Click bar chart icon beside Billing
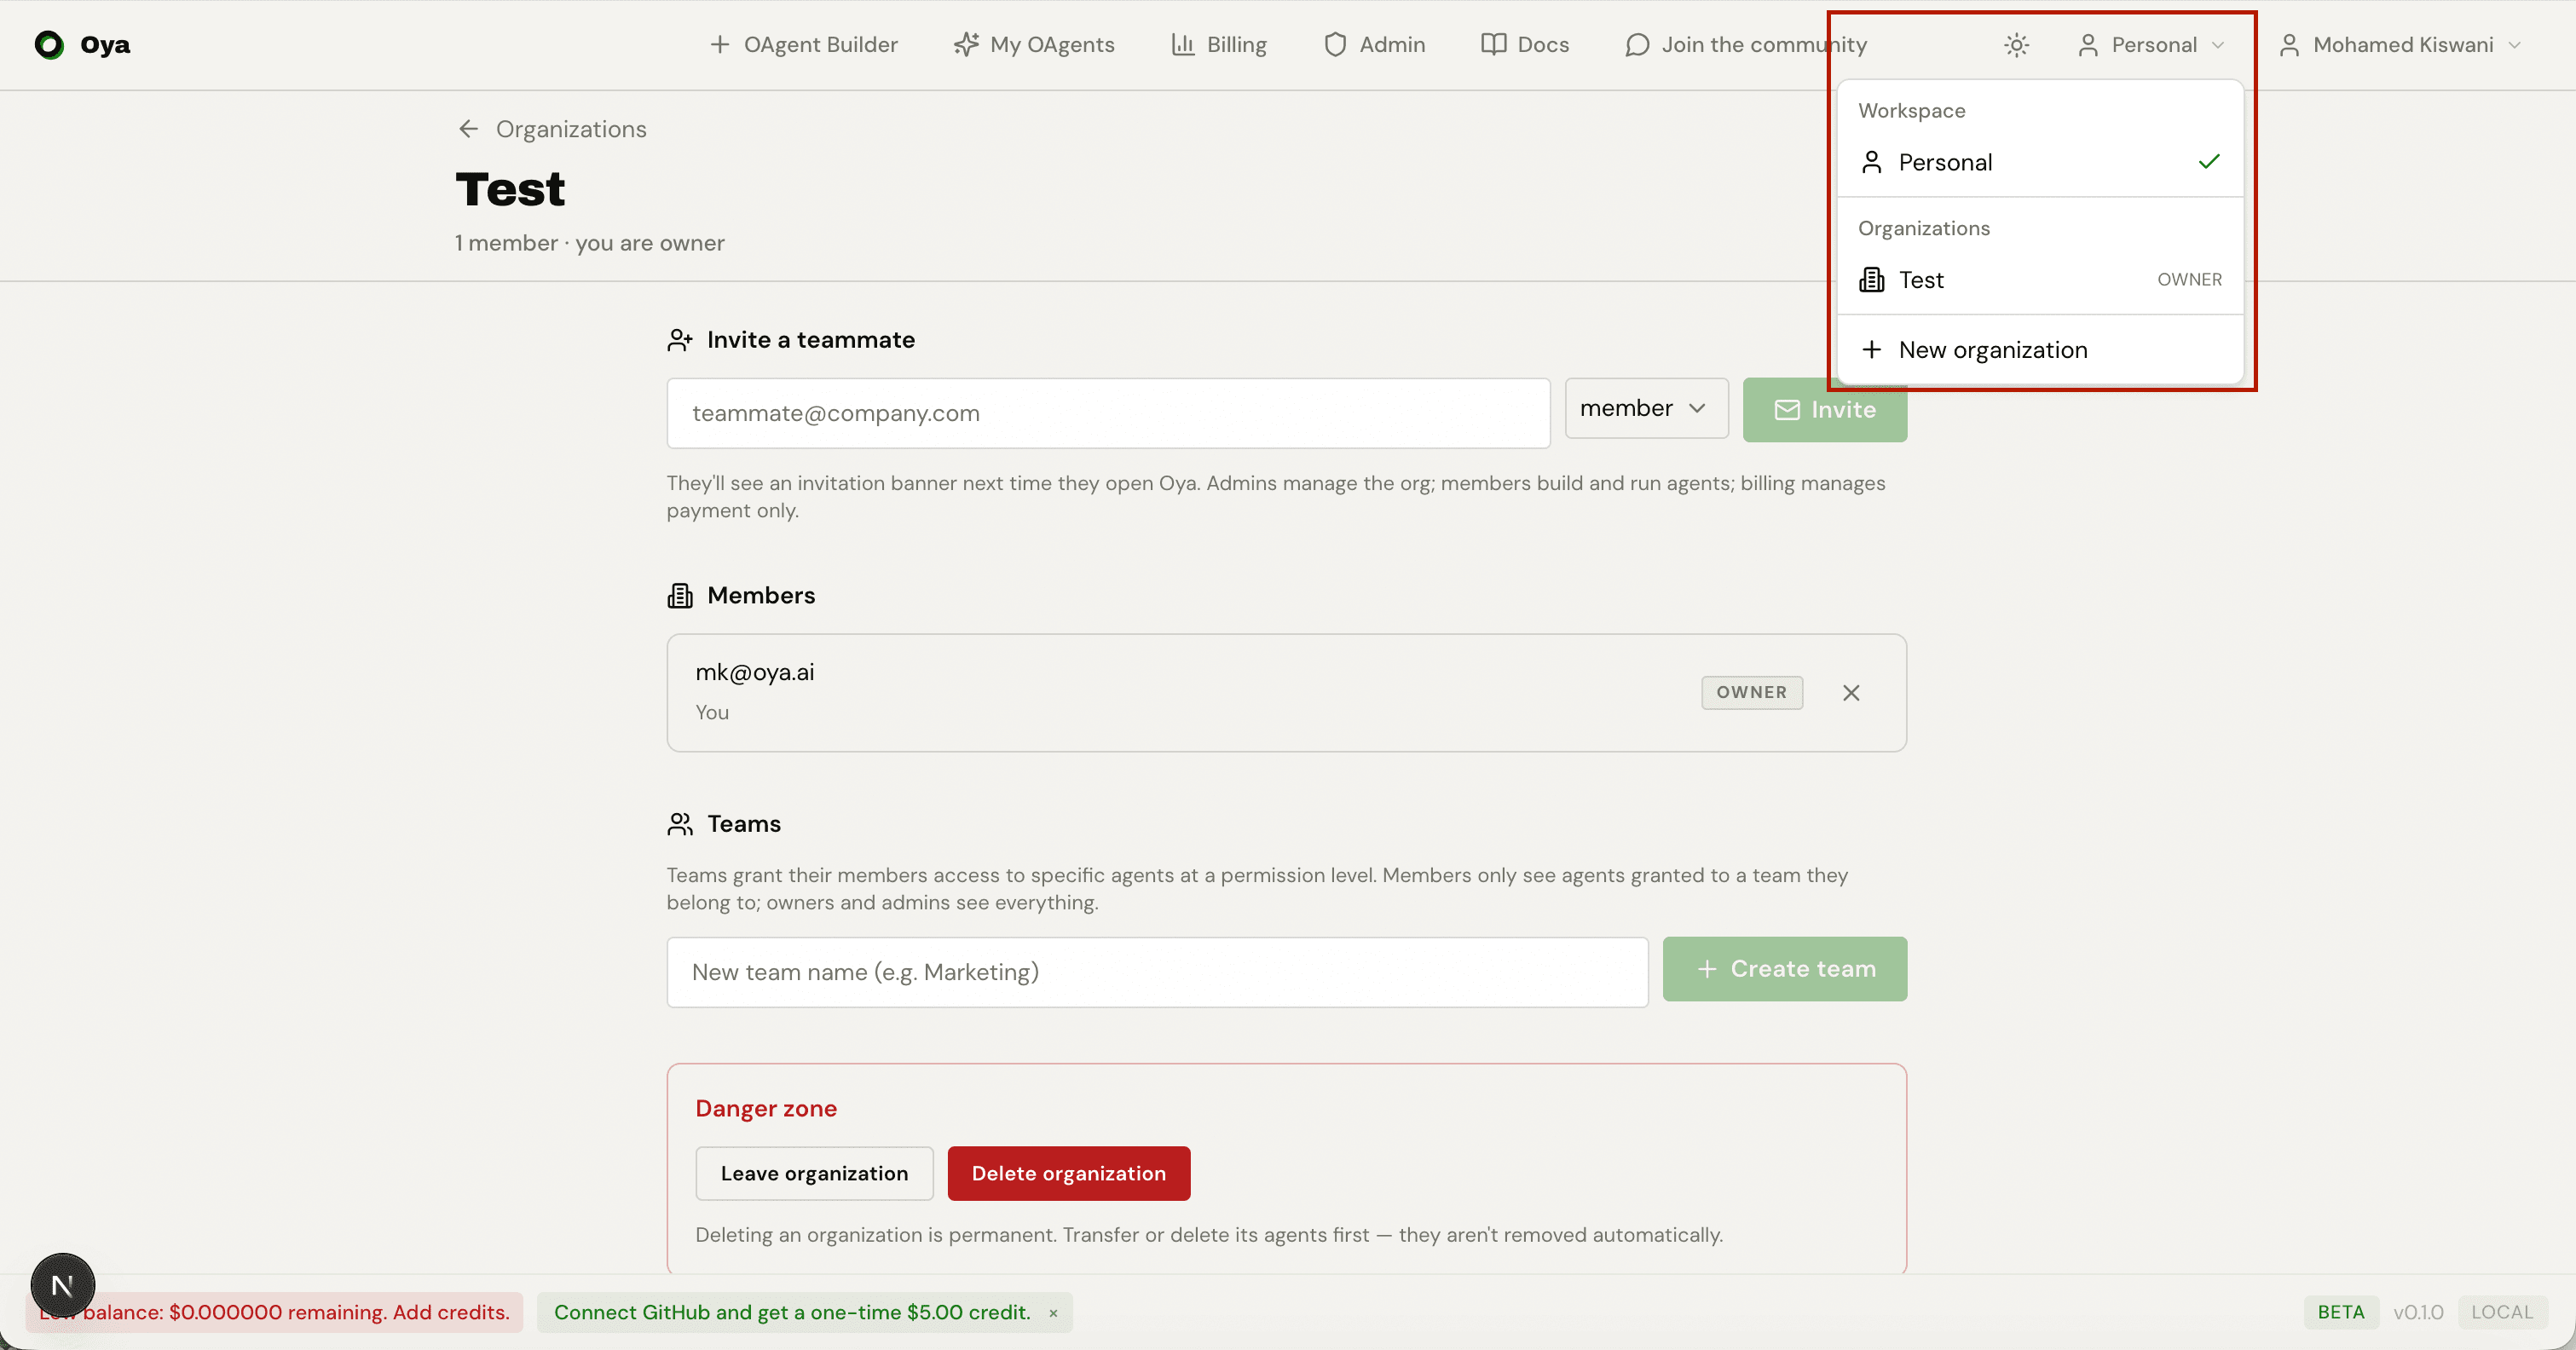The image size is (2576, 1350). 1183,45
